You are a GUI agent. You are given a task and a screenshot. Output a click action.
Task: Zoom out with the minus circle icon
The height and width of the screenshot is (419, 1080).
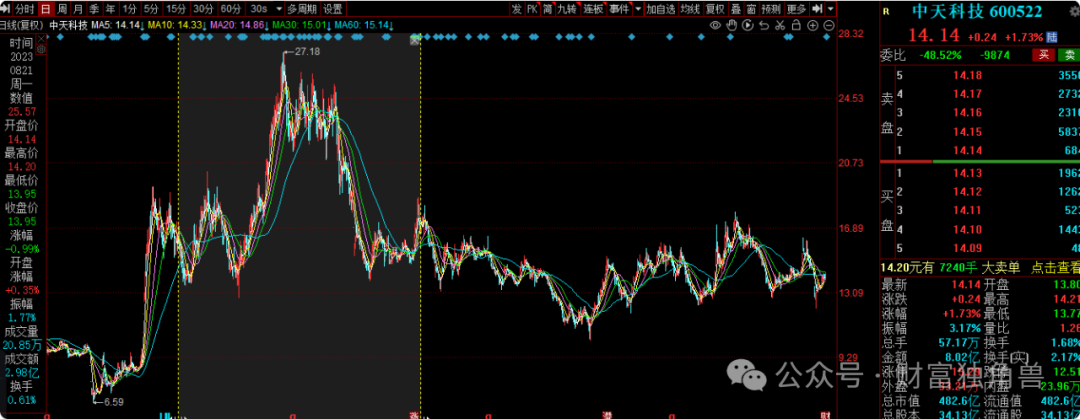click(829, 25)
